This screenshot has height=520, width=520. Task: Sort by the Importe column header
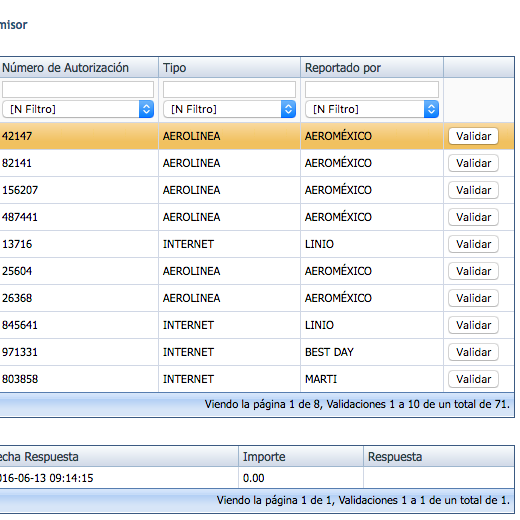tap(301, 456)
